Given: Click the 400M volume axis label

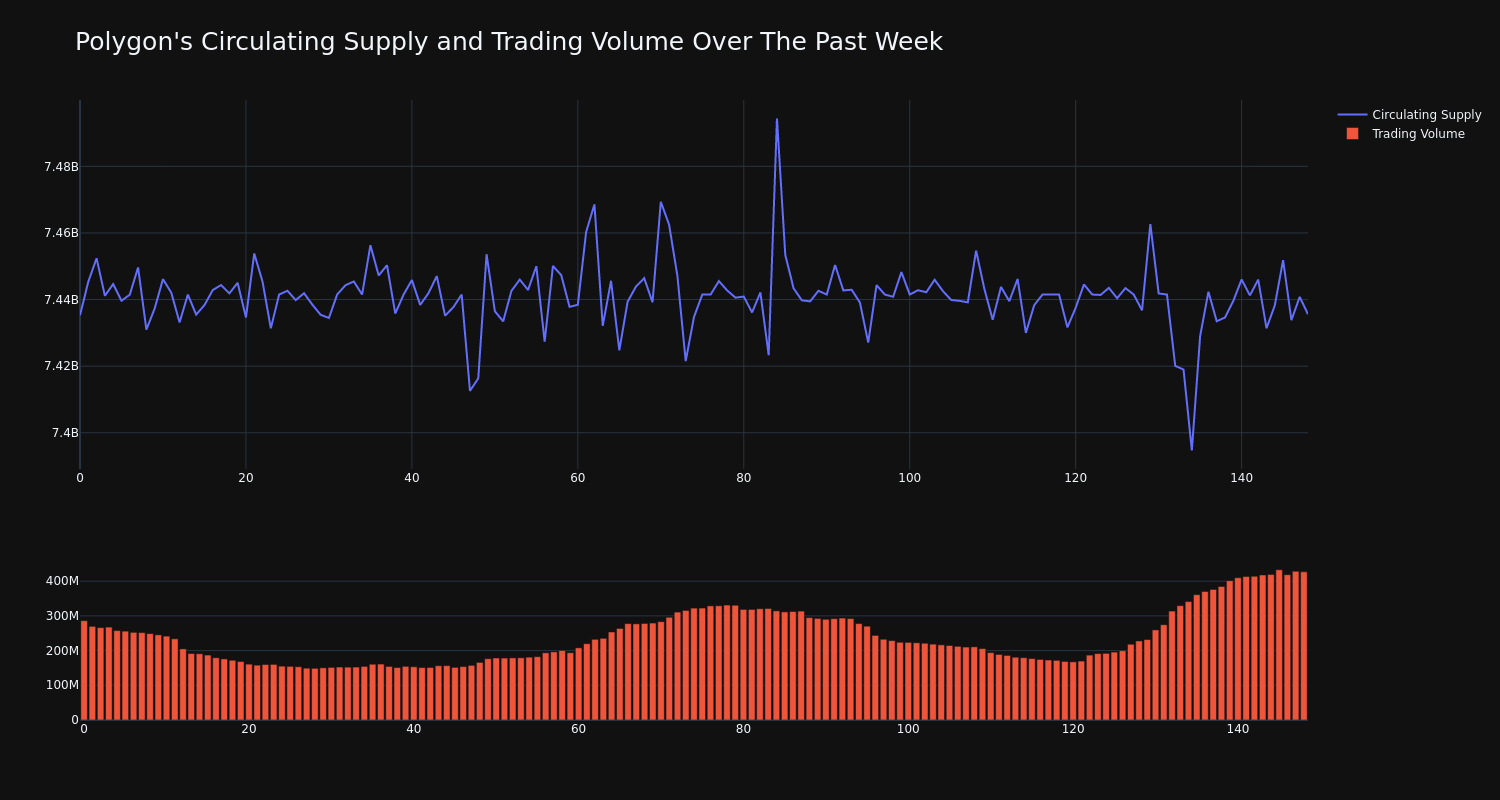Looking at the screenshot, I should [62, 581].
